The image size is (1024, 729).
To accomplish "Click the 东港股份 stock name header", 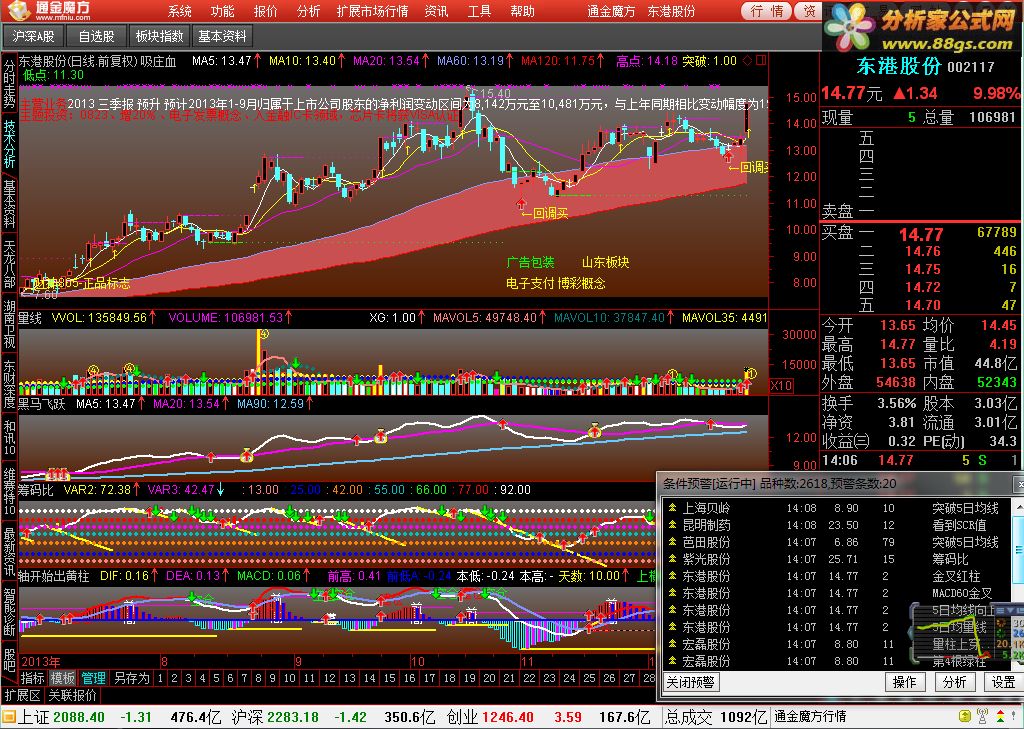I will tap(899, 66).
